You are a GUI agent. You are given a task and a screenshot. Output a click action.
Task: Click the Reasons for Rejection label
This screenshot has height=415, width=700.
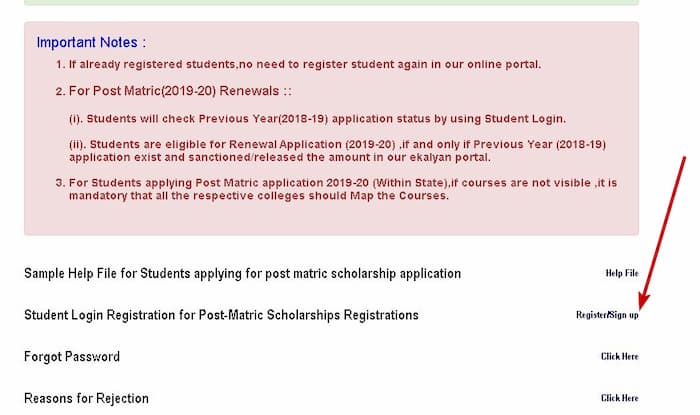click(x=86, y=399)
